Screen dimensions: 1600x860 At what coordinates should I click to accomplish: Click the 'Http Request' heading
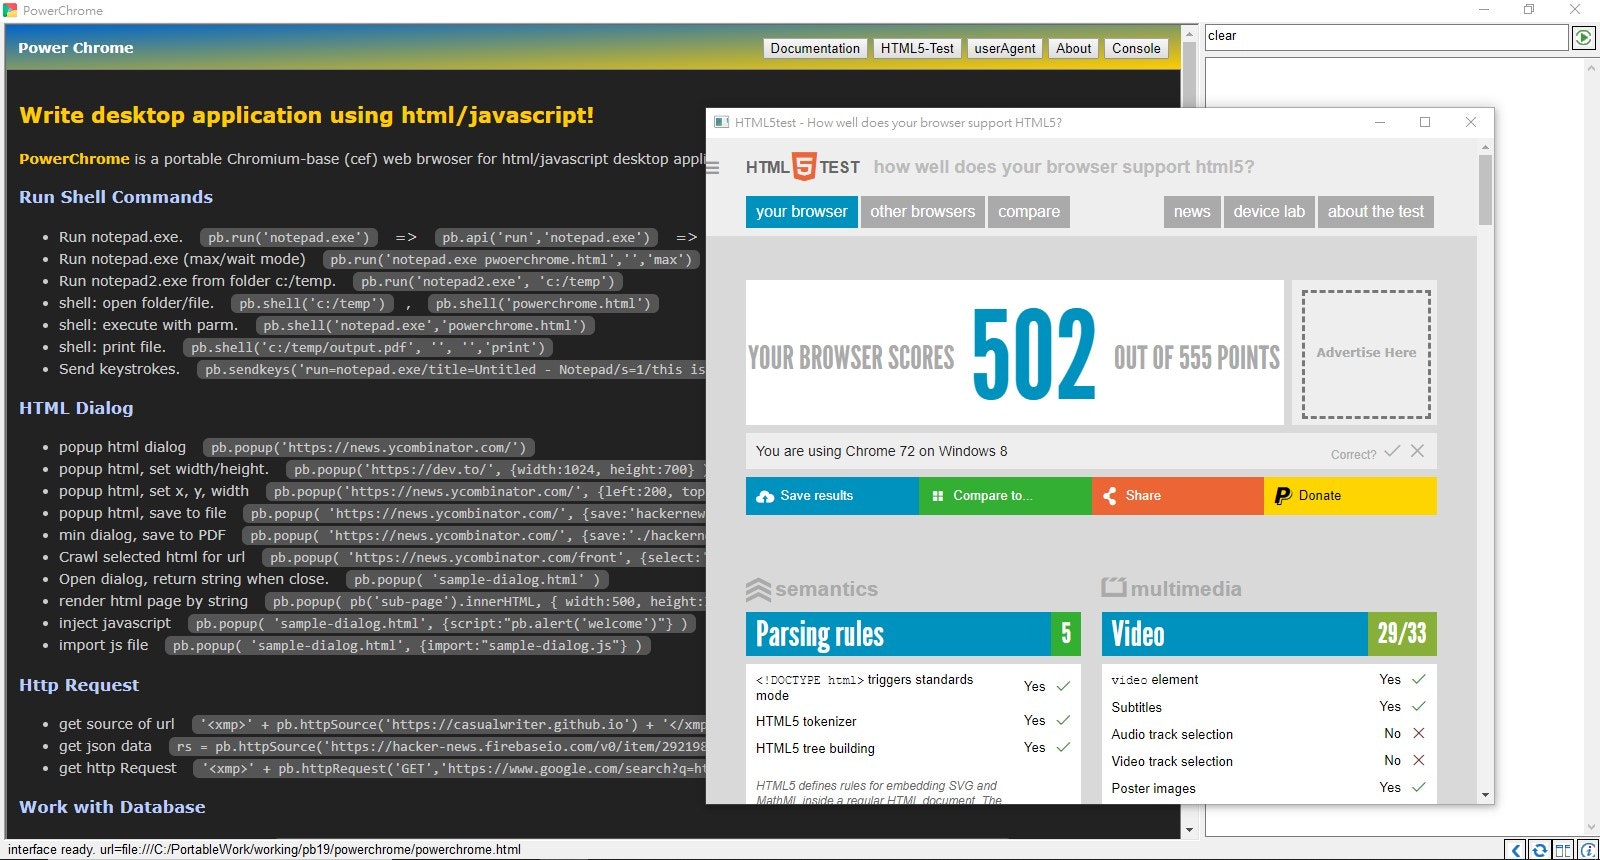pyautogui.click(x=79, y=685)
